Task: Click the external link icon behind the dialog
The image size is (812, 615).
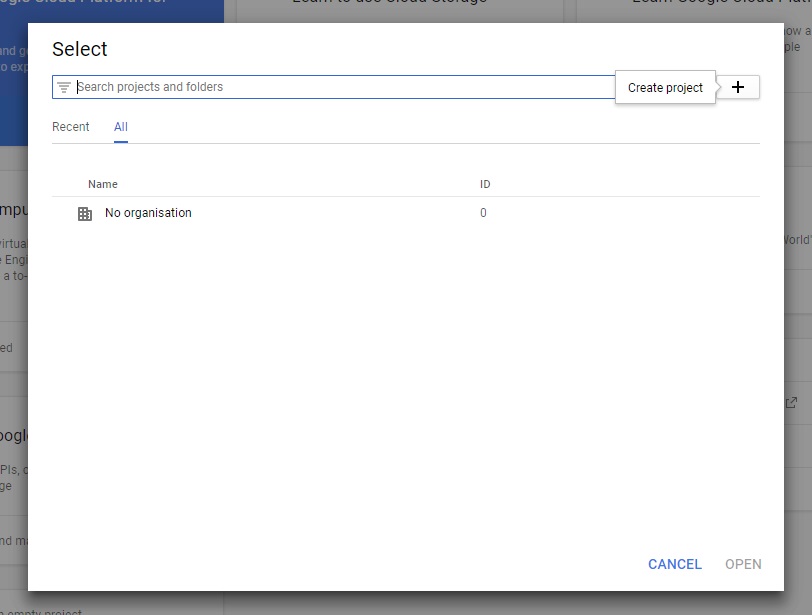Action: 792,402
